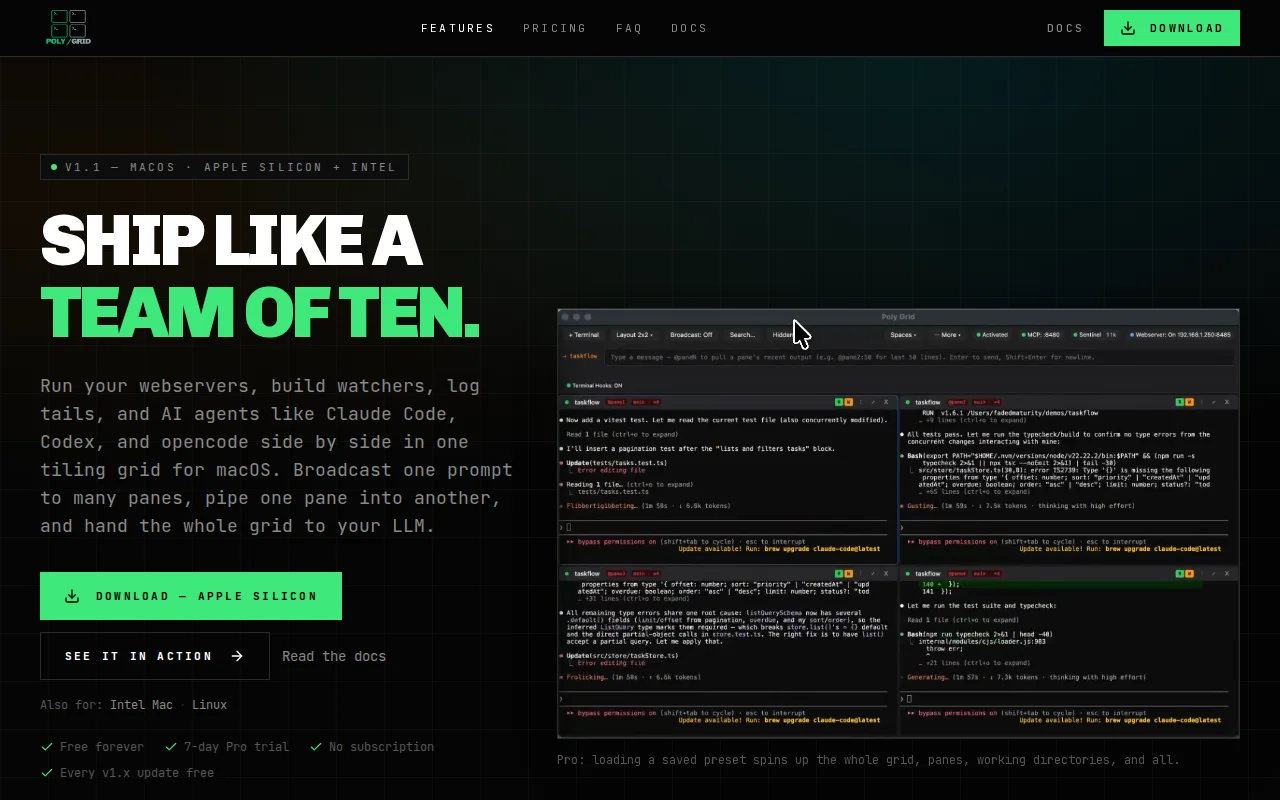Click the See It In Action button
This screenshot has height=800, width=1280.
click(x=155, y=656)
